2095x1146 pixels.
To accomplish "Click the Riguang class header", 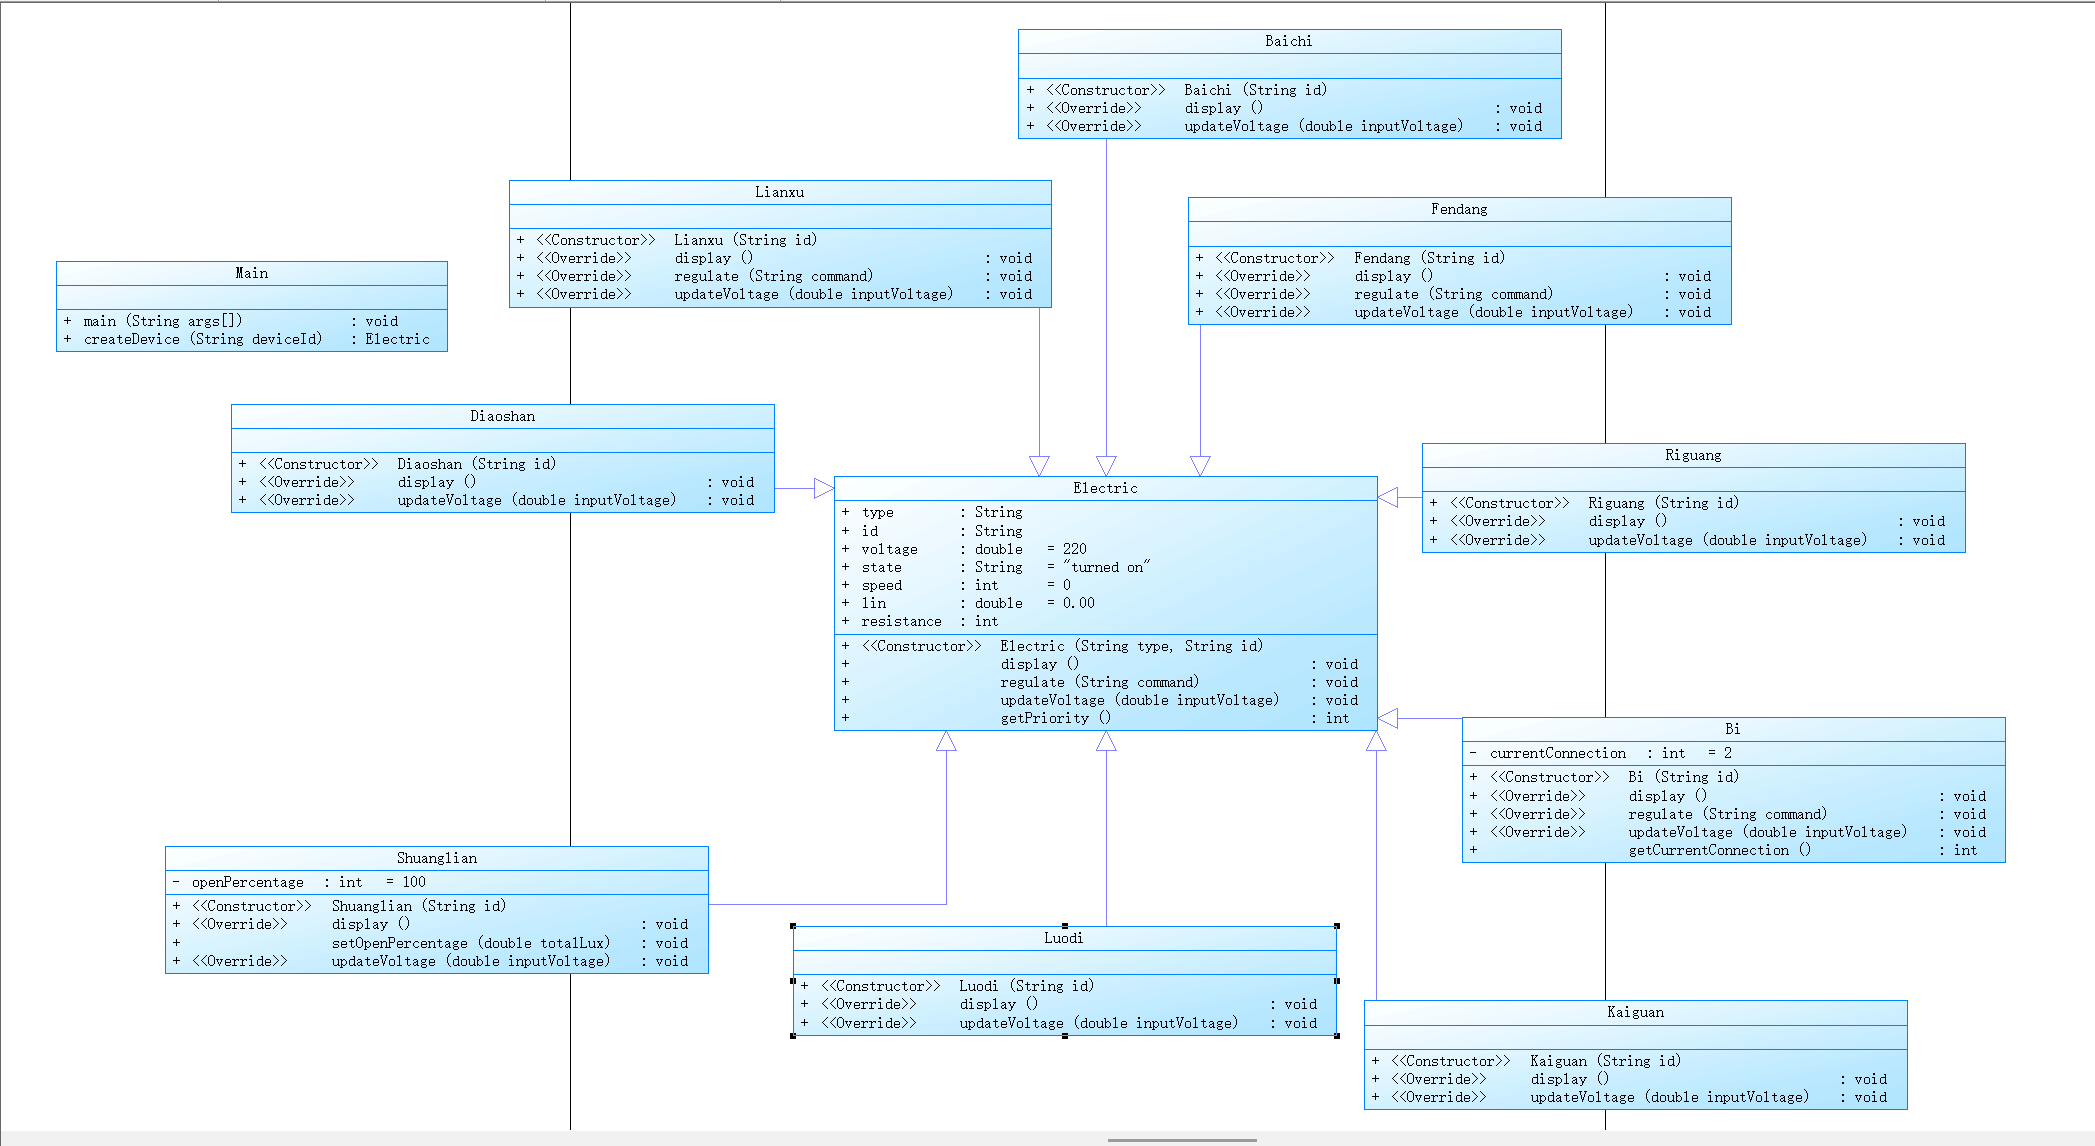I will (1692, 455).
